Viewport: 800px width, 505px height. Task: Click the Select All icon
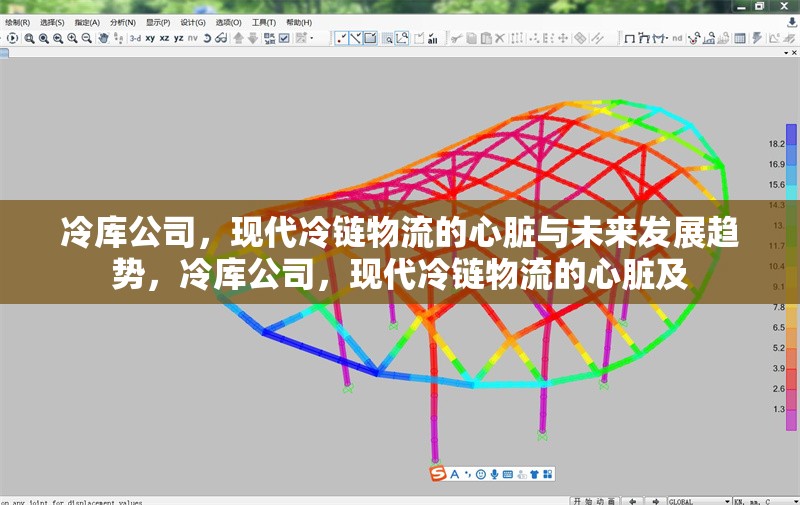pos(433,38)
